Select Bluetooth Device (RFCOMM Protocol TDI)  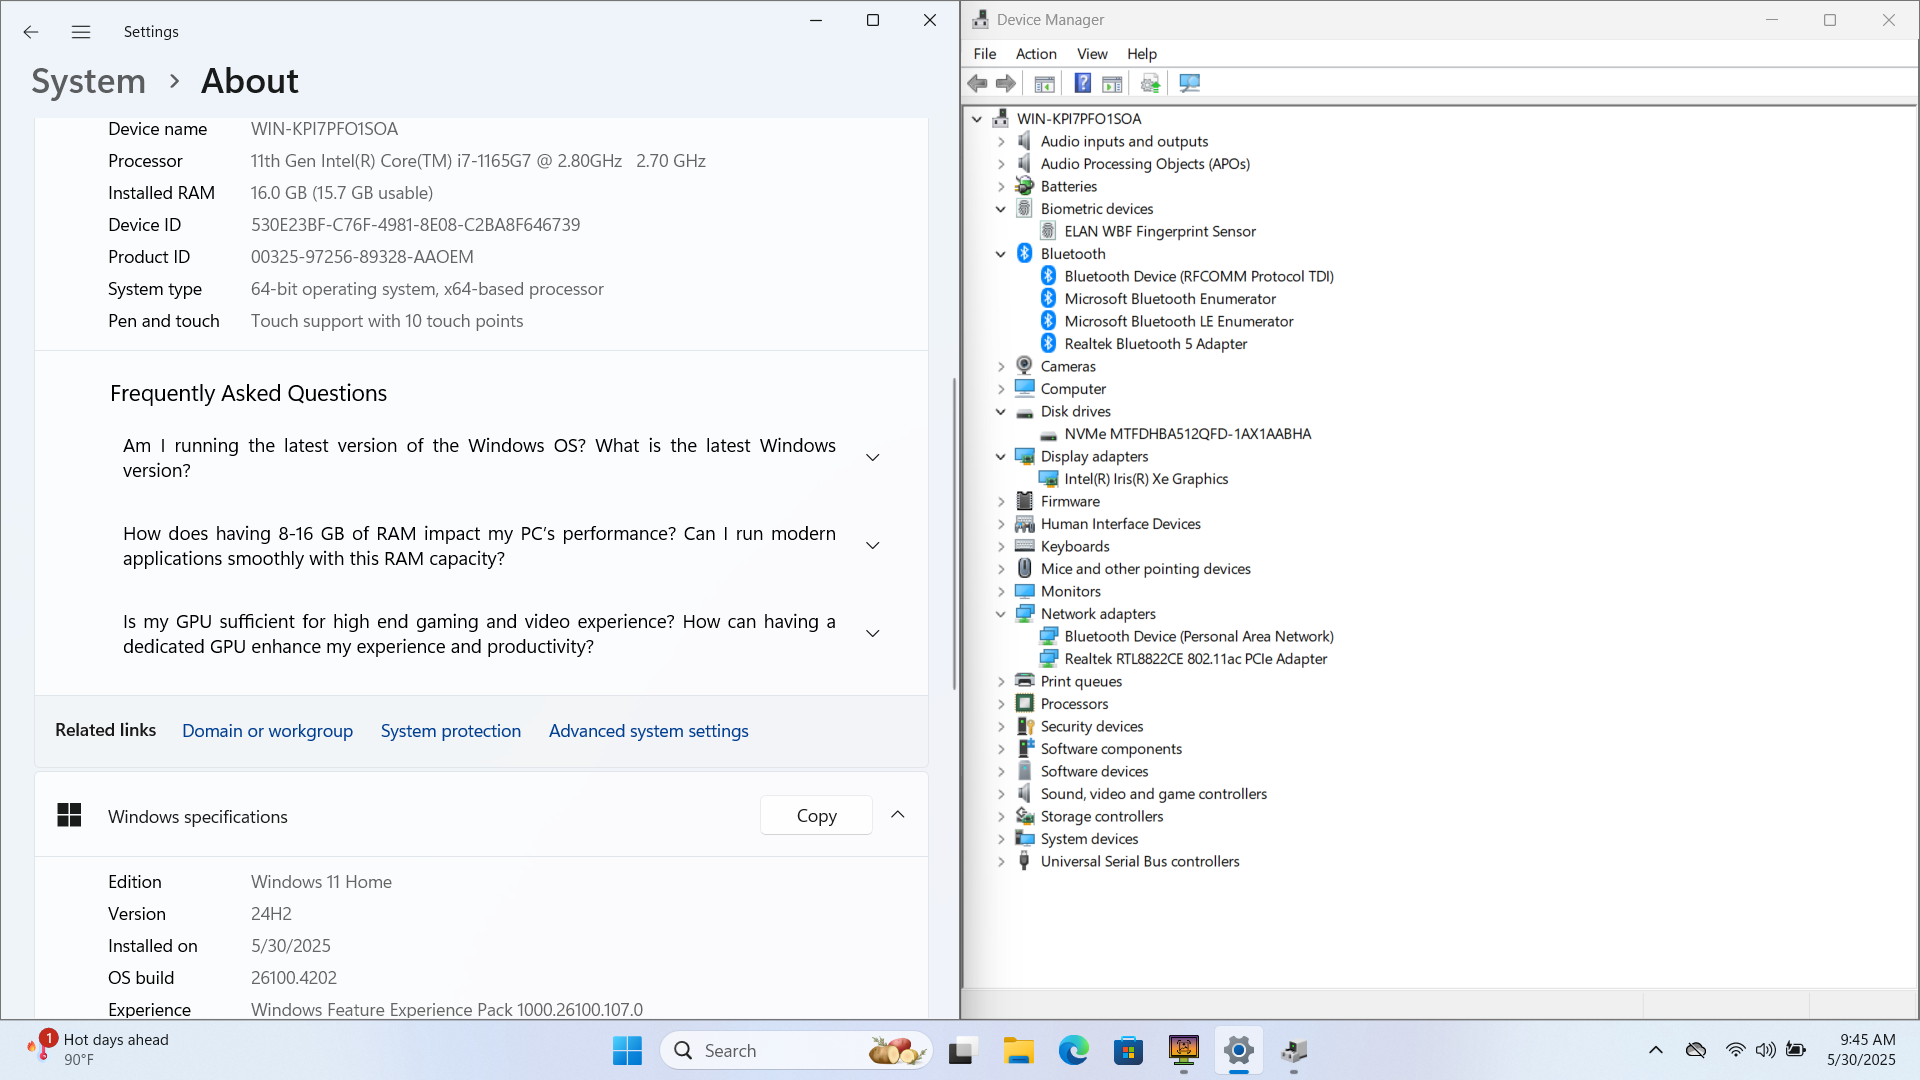point(1198,276)
